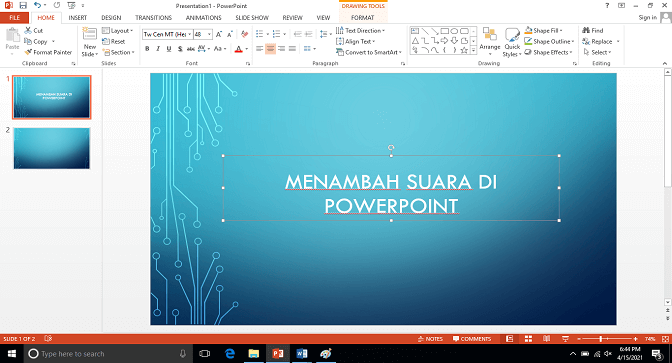Image resolution: width=672 pixels, height=363 pixels.
Task: Select the star shape in gallery
Action: [464, 50]
